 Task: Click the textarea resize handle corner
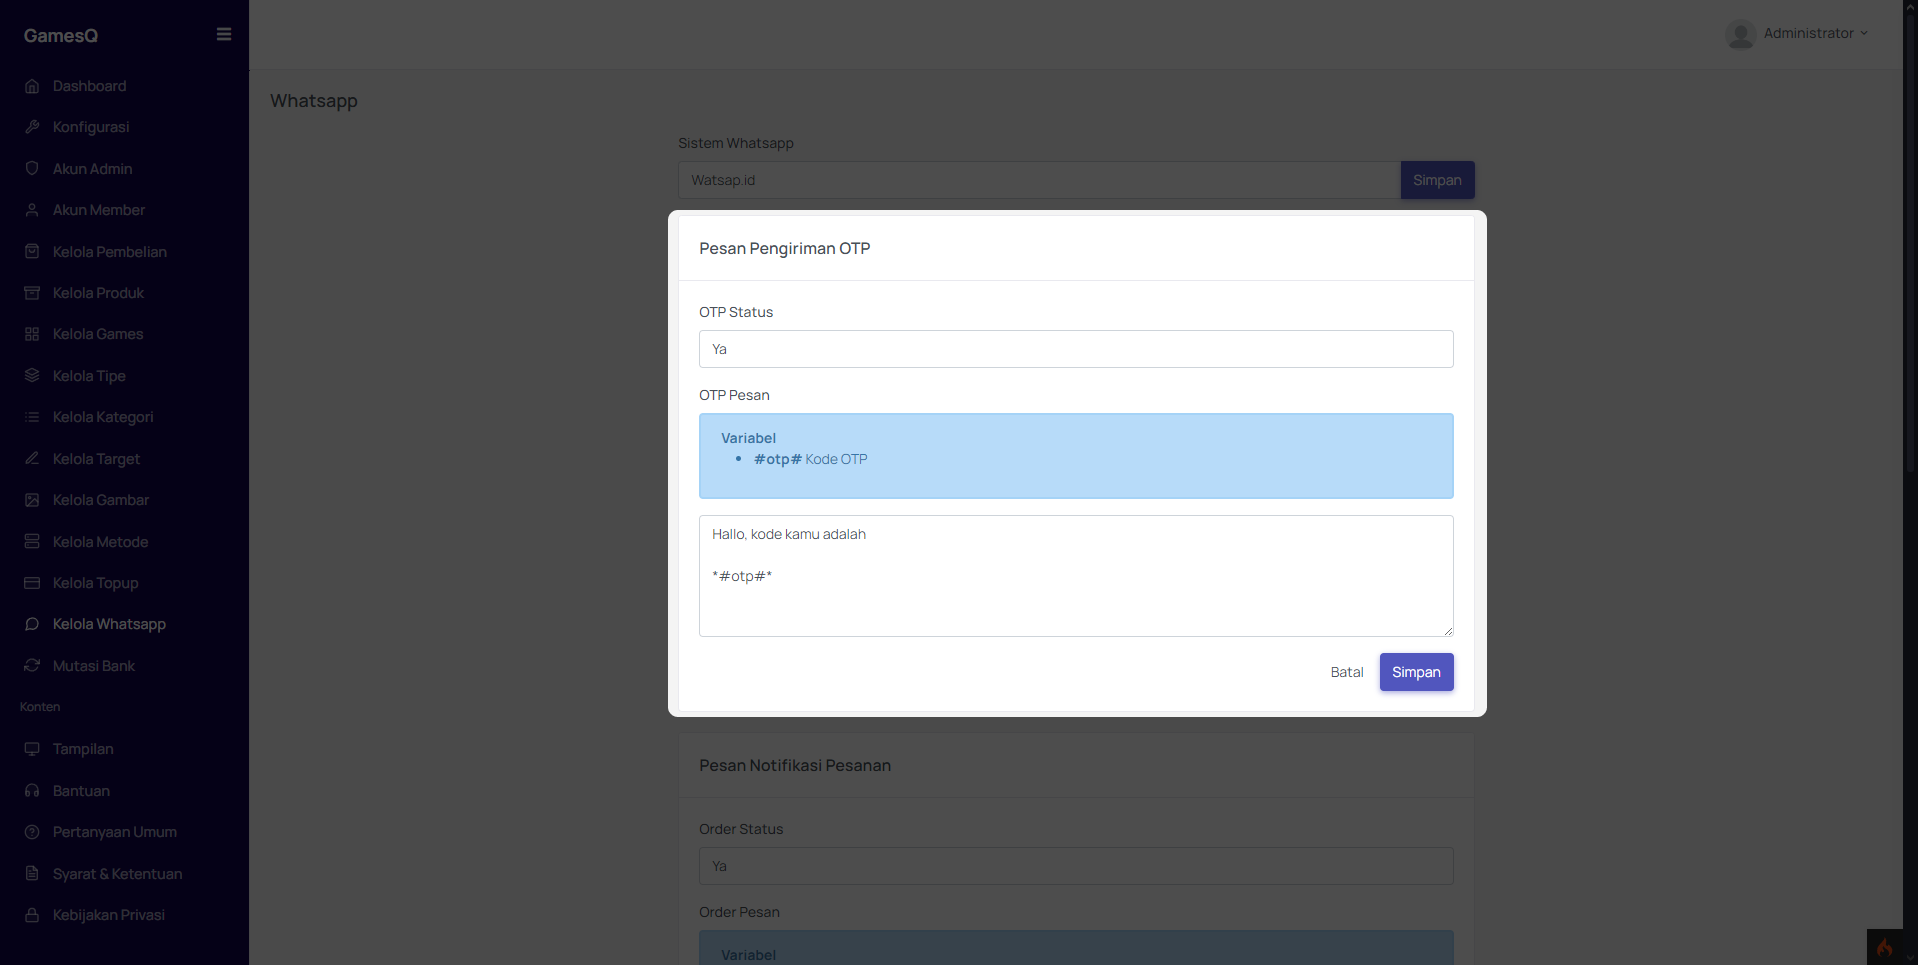click(1447, 630)
